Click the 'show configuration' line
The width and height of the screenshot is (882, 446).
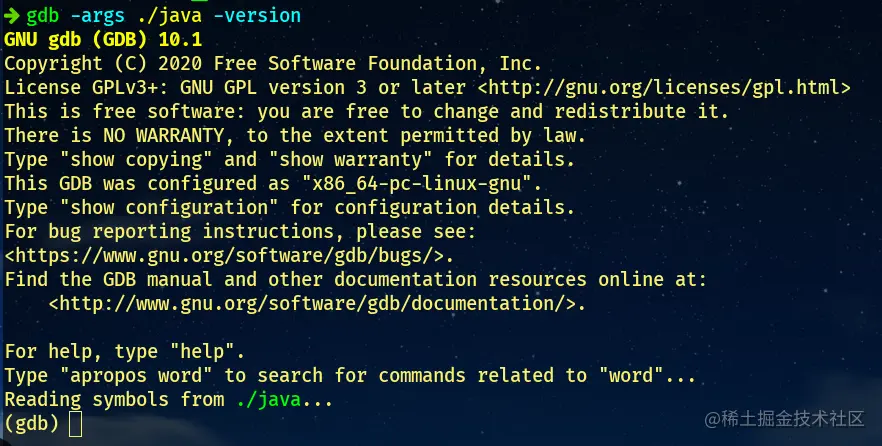290,208
